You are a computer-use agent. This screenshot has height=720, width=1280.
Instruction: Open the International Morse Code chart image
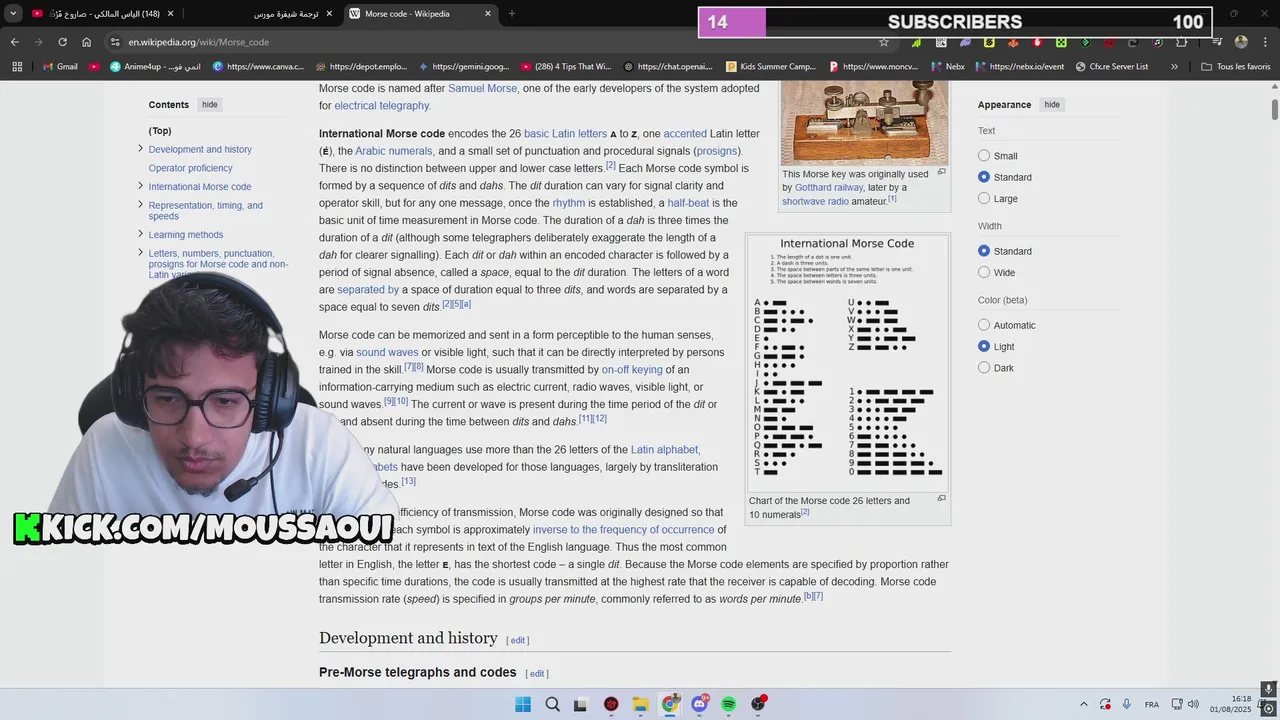click(847, 363)
